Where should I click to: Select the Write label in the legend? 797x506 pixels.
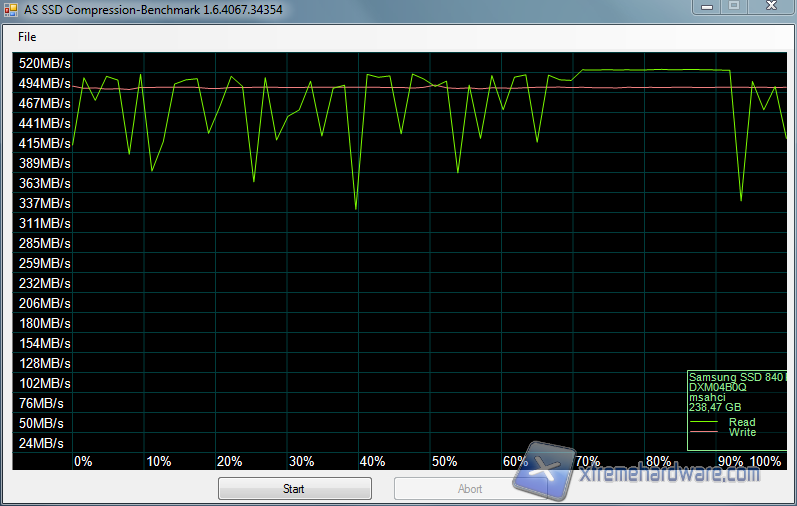[x=742, y=432]
